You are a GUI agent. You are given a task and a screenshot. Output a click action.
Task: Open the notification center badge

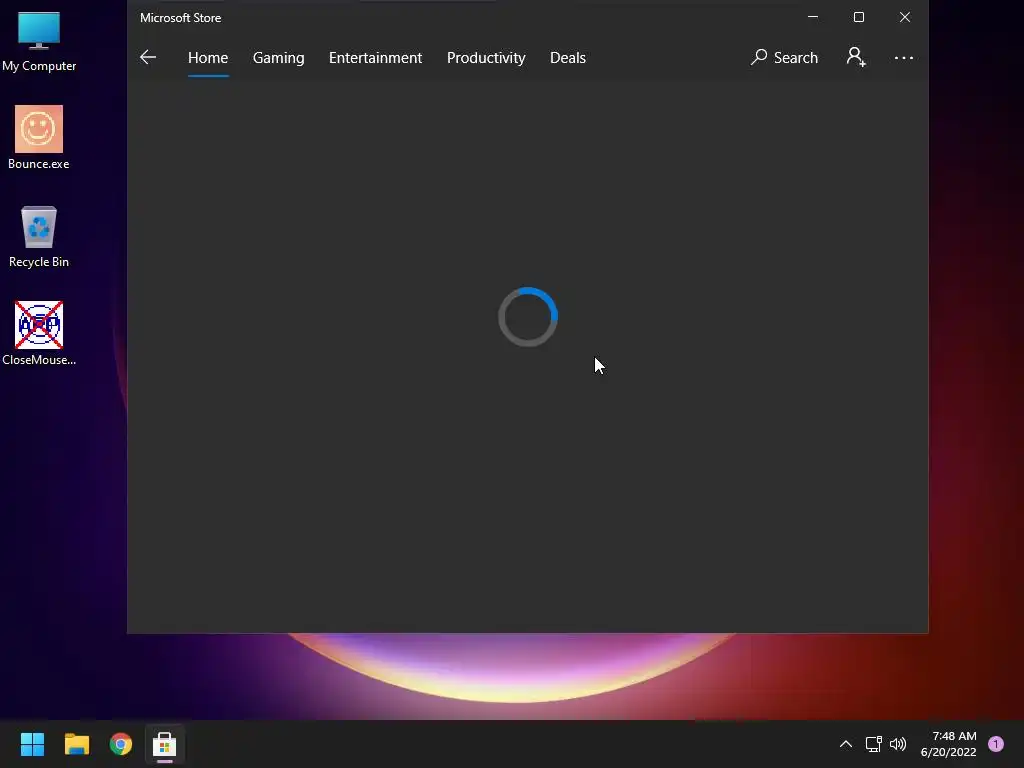coord(996,744)
